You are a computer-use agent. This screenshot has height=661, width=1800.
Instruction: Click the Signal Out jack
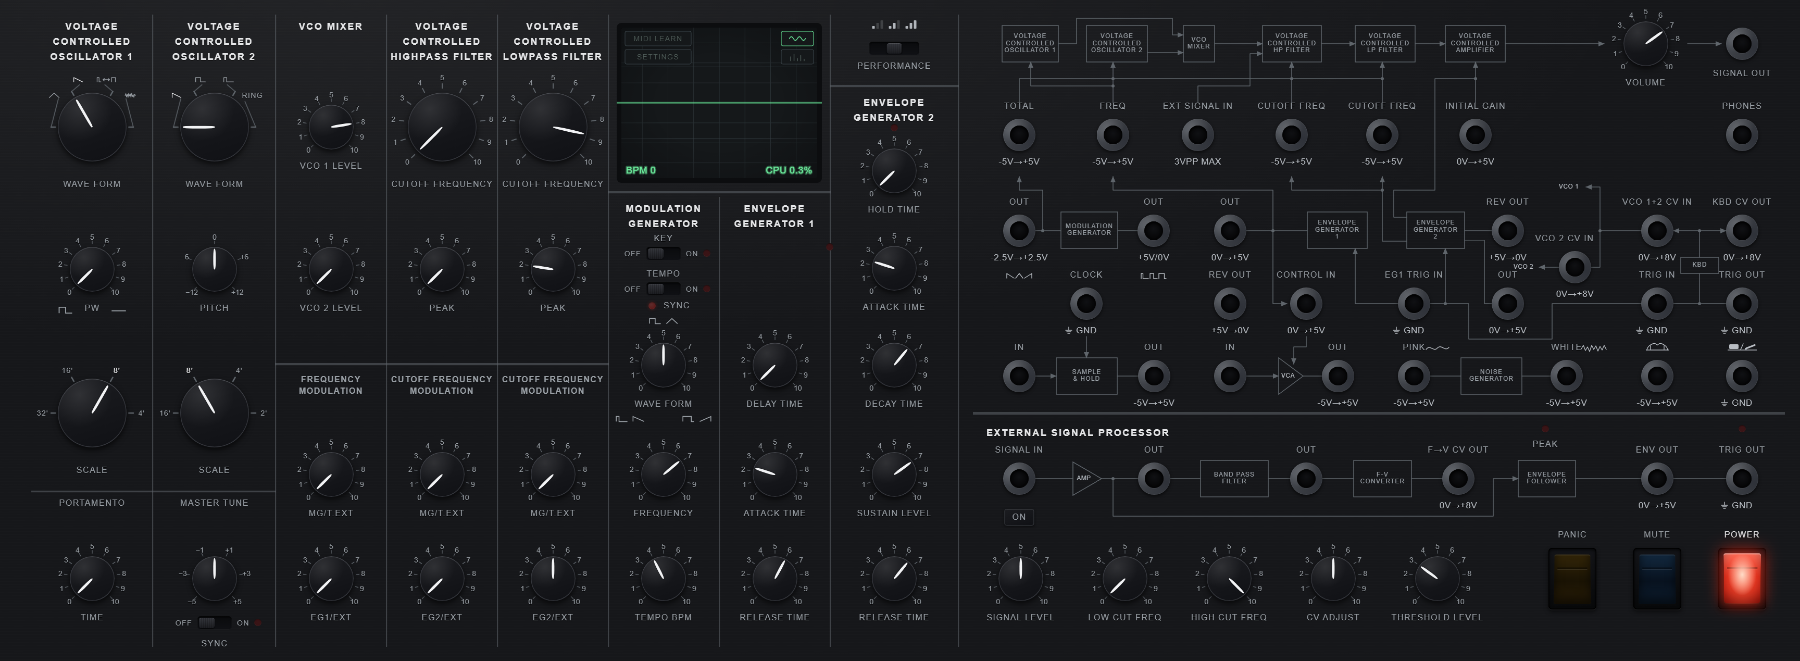pos(1742,44)
